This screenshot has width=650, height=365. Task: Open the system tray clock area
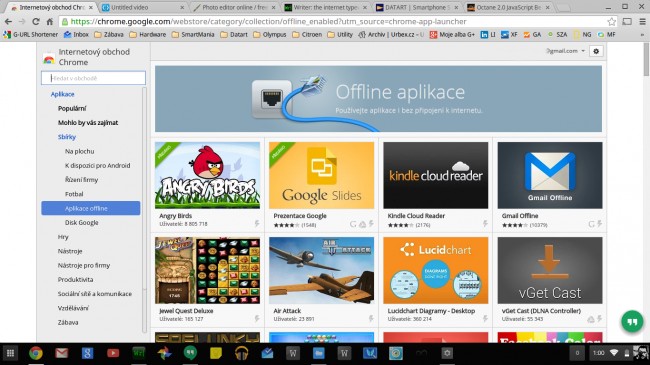598,353
